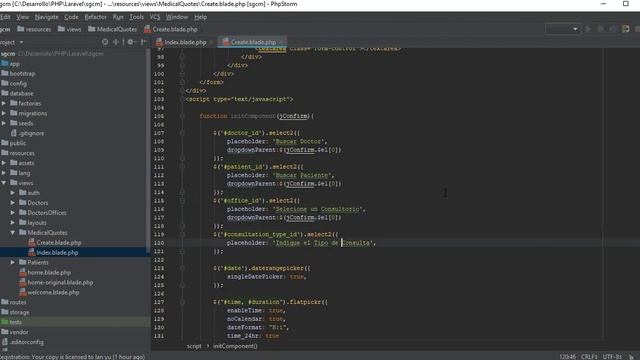Click MedicalQuotes breadcrumb in navigation bar
This screenshot has height=360, width=640.
click(113, 29)
